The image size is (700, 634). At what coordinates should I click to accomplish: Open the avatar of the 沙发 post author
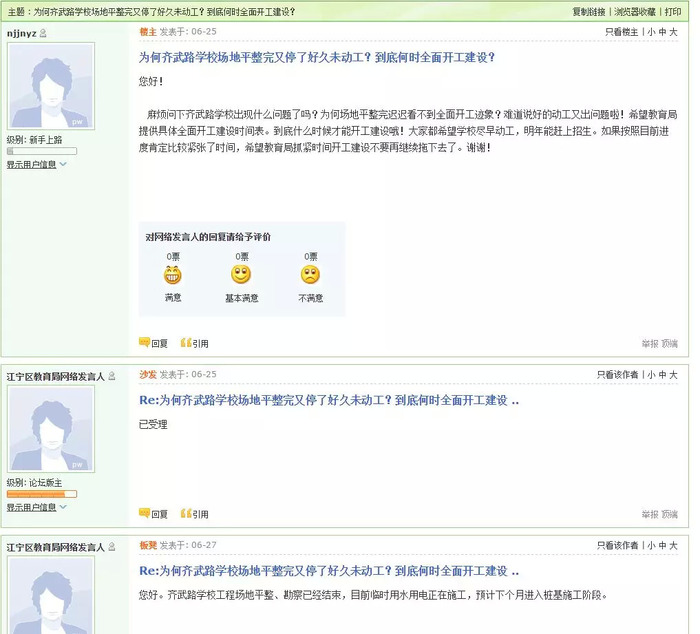pyautogui.click(x=51, y=429)
